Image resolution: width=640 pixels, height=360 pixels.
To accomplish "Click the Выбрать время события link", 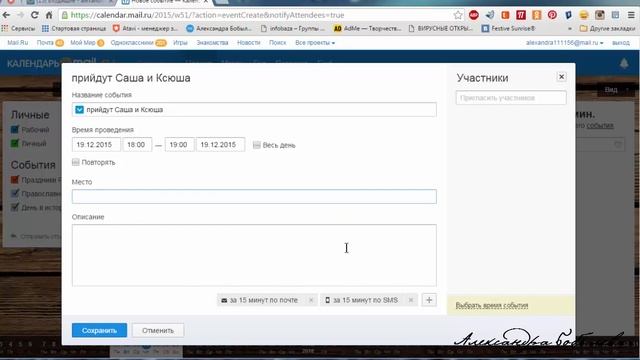I will click(x=492, y=305).
